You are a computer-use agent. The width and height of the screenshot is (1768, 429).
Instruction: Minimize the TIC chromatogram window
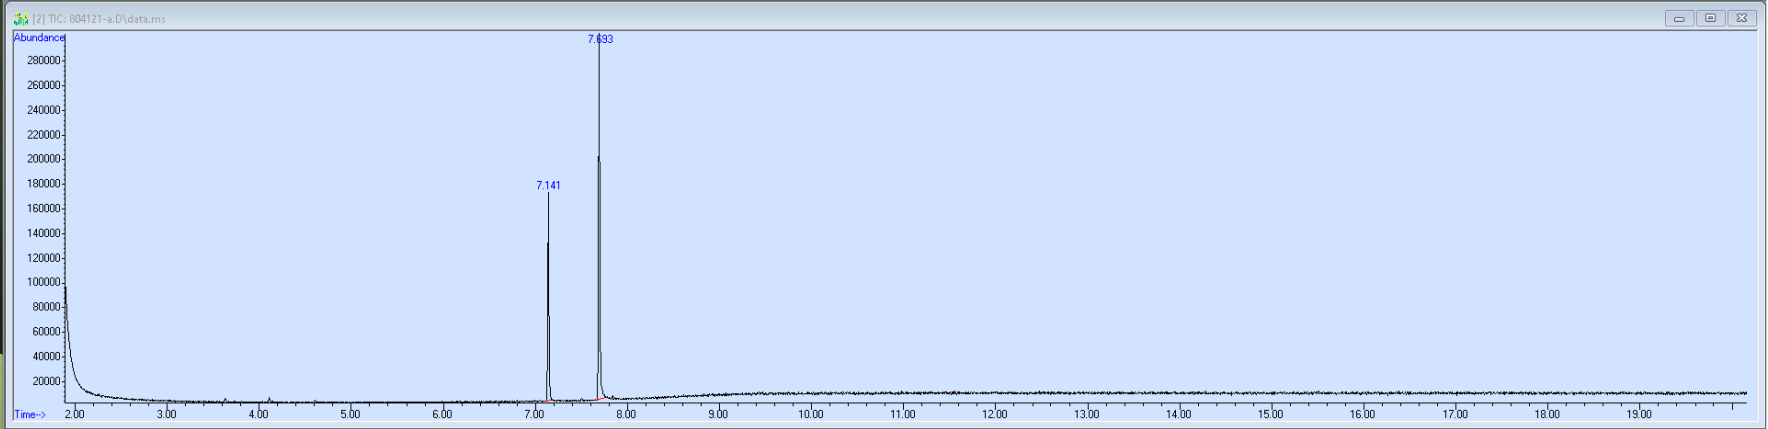point(1679,18)
